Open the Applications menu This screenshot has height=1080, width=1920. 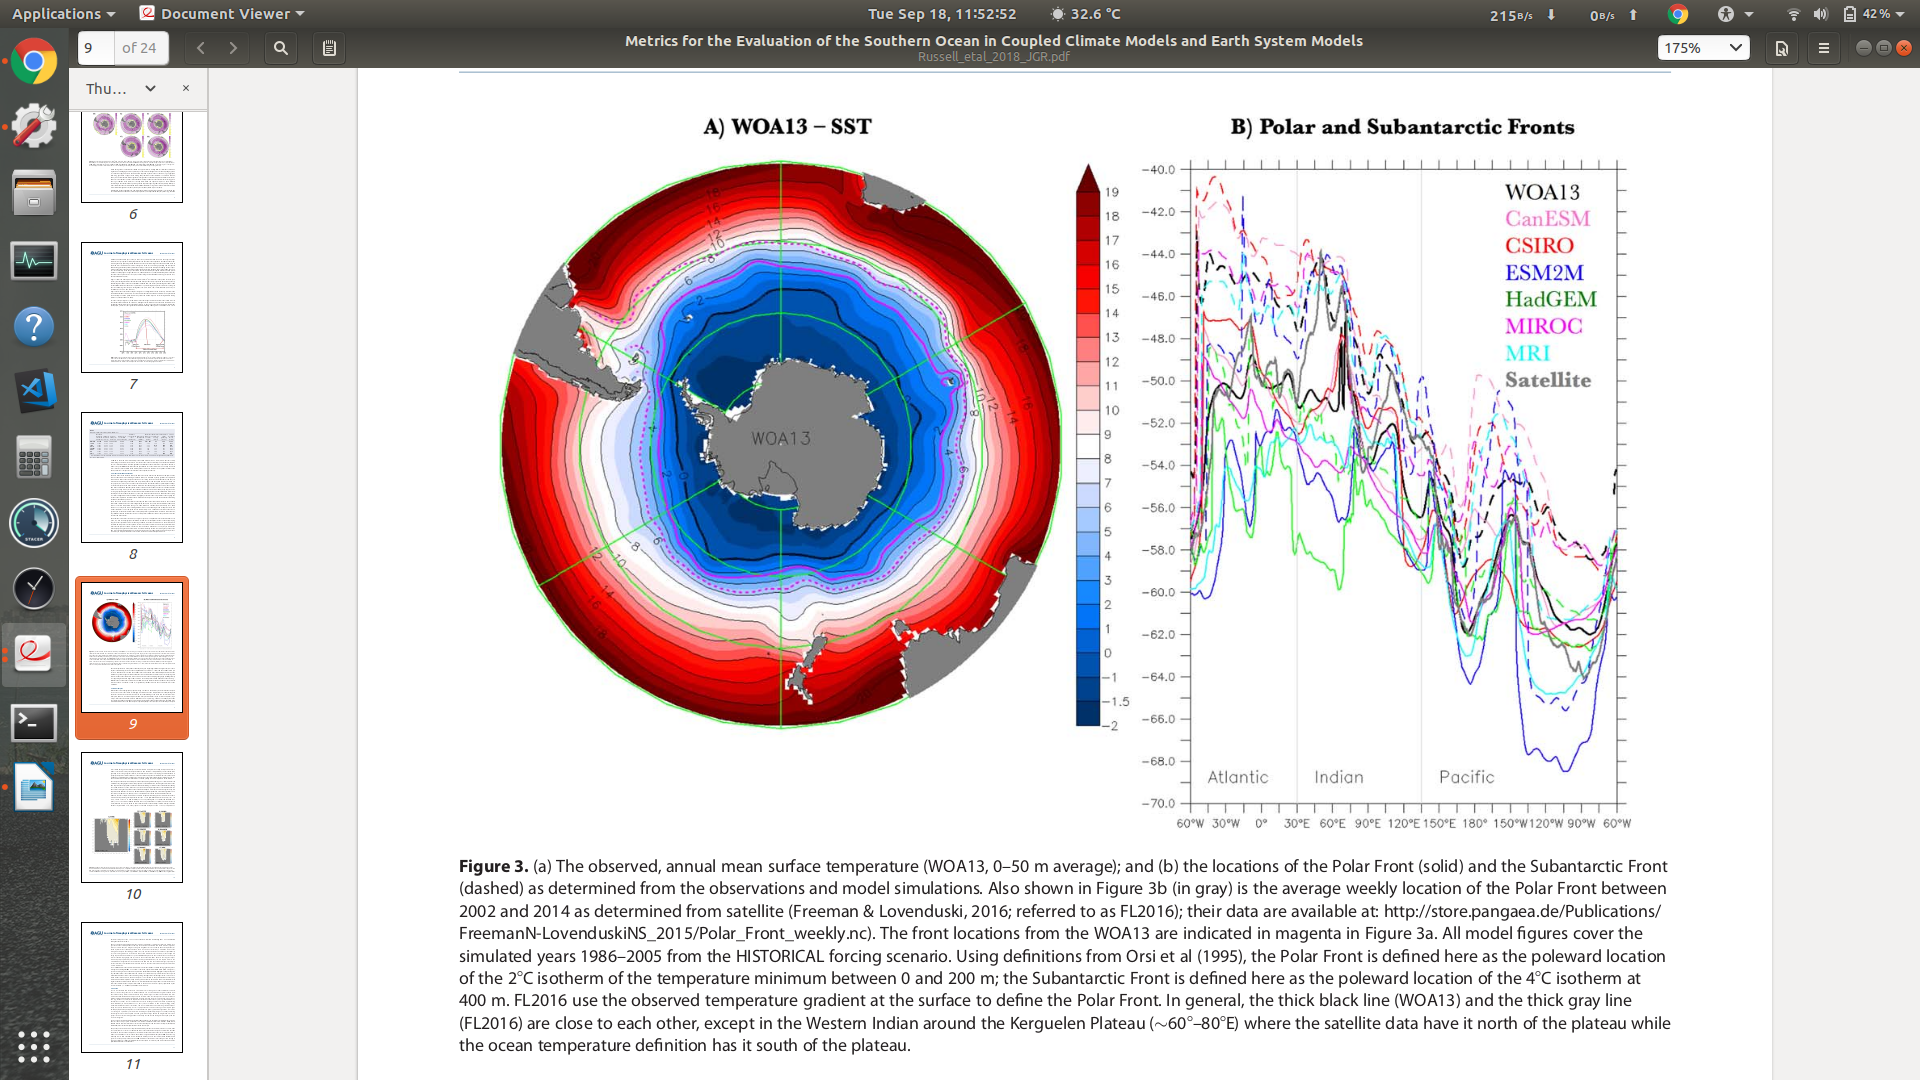[x=62, y=13]
